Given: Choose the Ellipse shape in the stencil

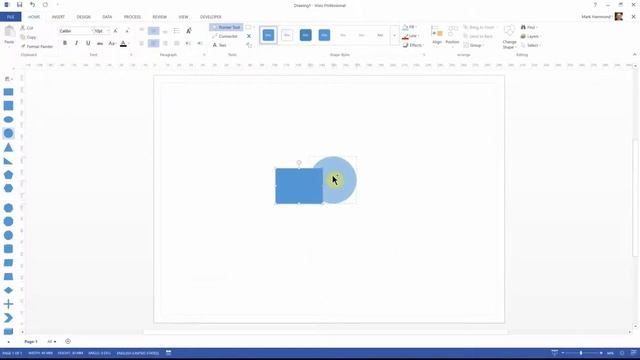Looking at the screenshot, I should [8, 120].
